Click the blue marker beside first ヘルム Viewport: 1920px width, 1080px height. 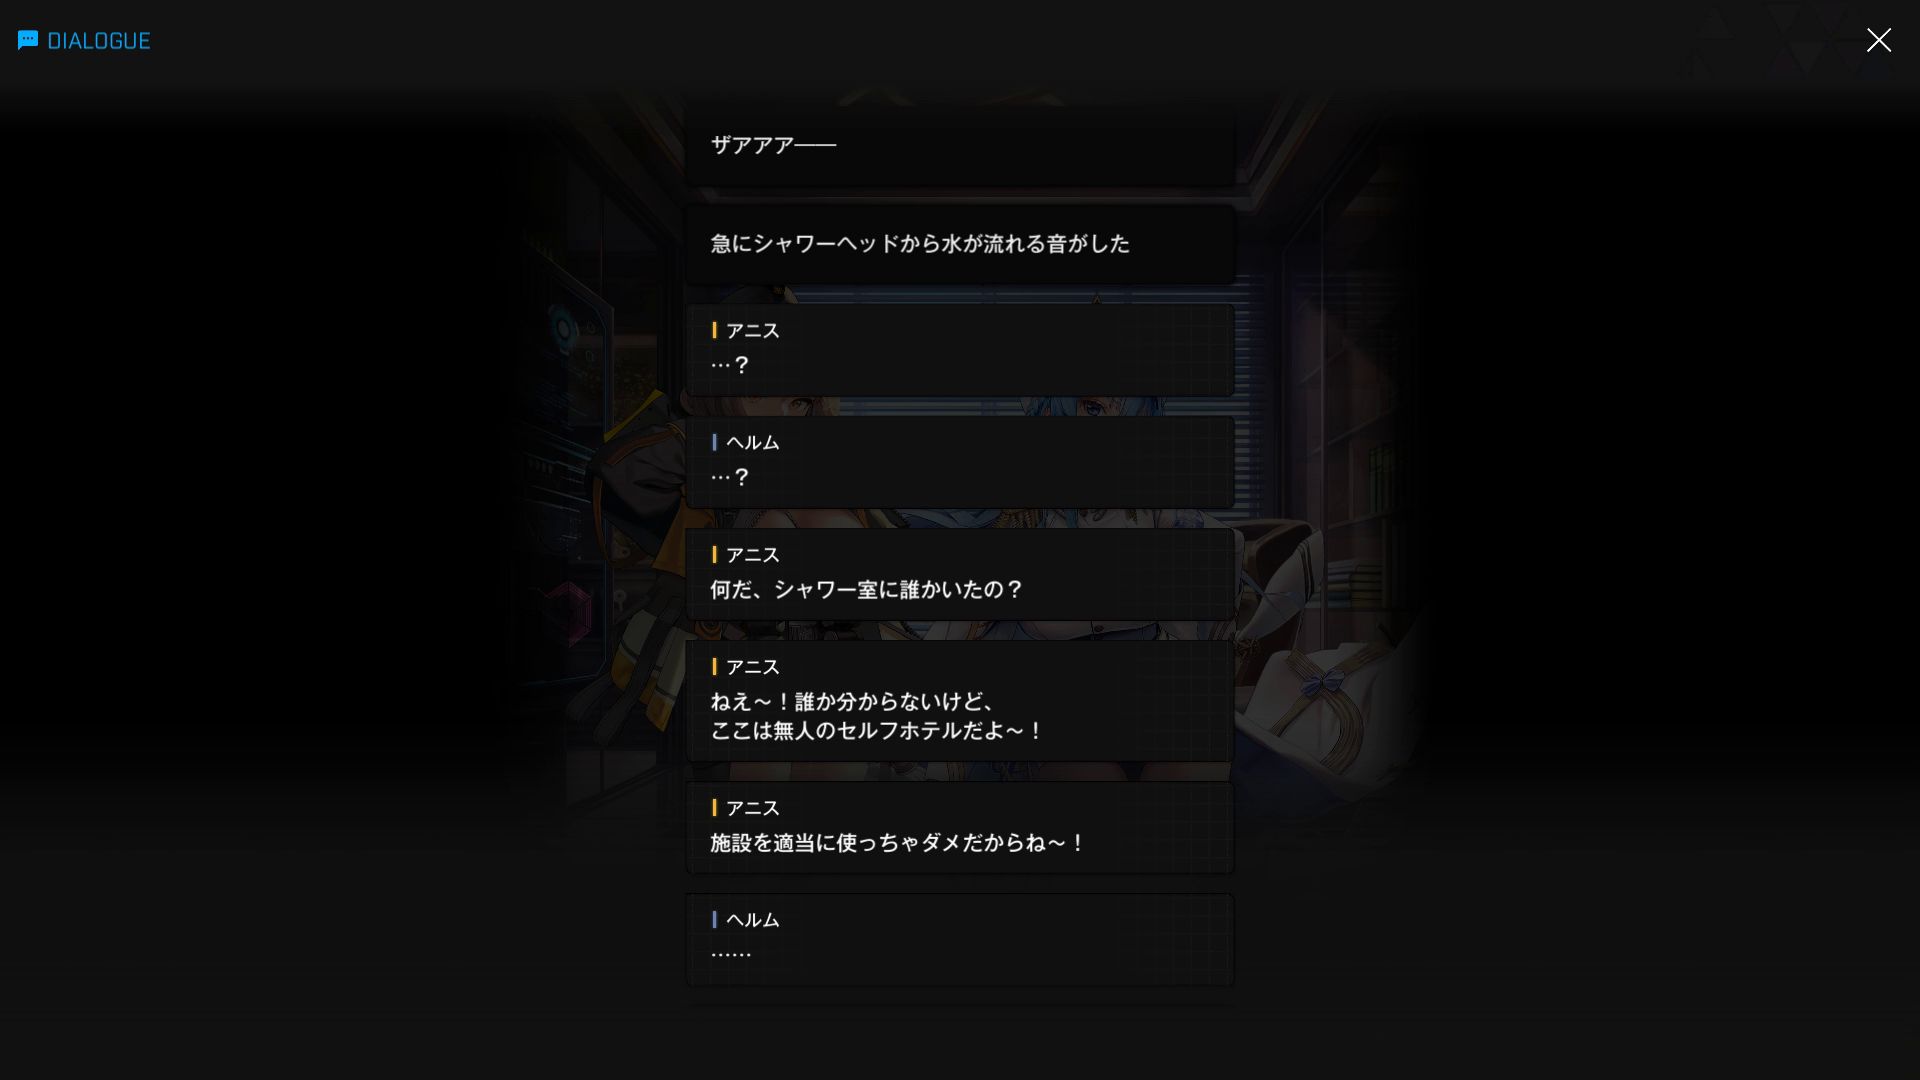714,442
